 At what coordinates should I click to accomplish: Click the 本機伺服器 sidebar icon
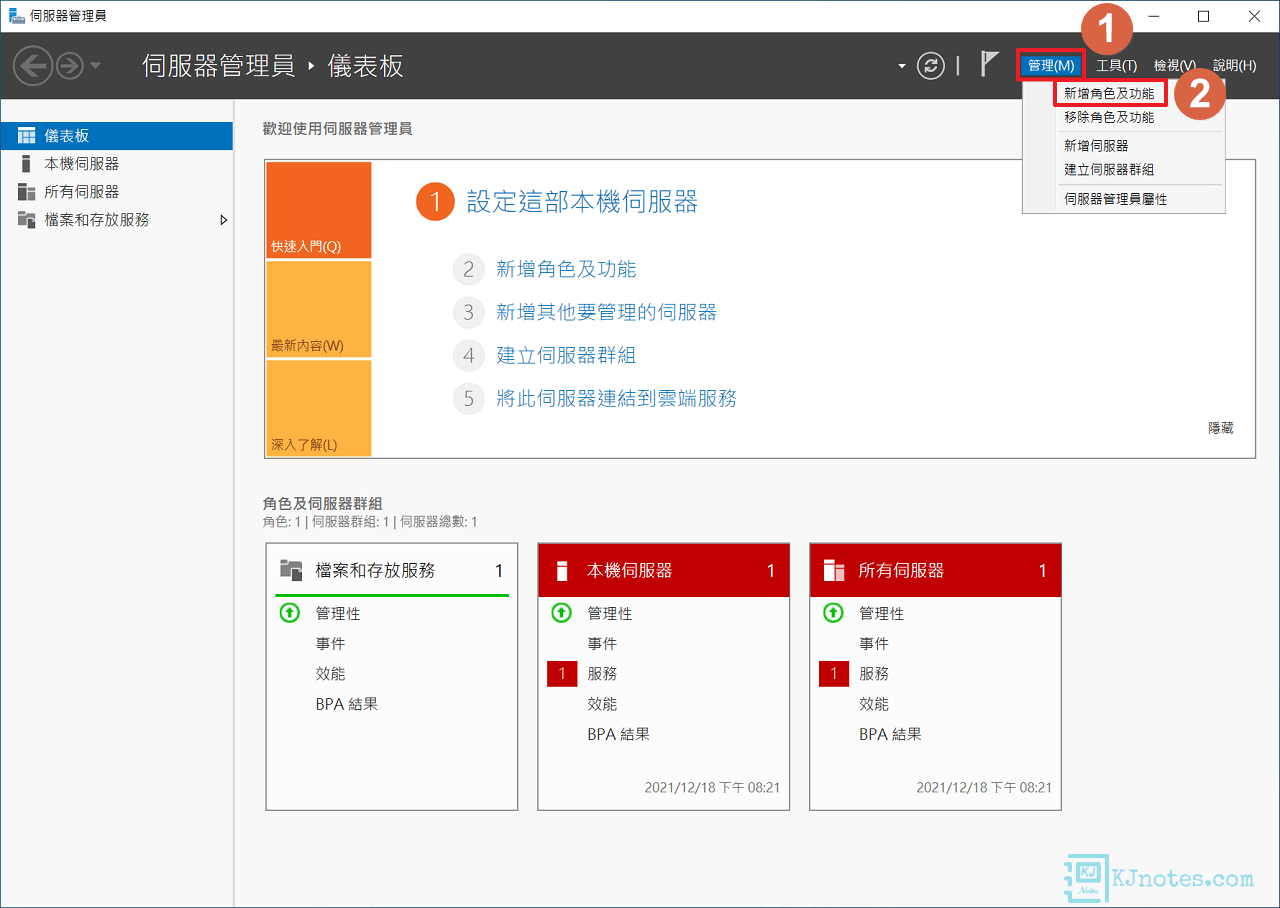coord(27,164)
